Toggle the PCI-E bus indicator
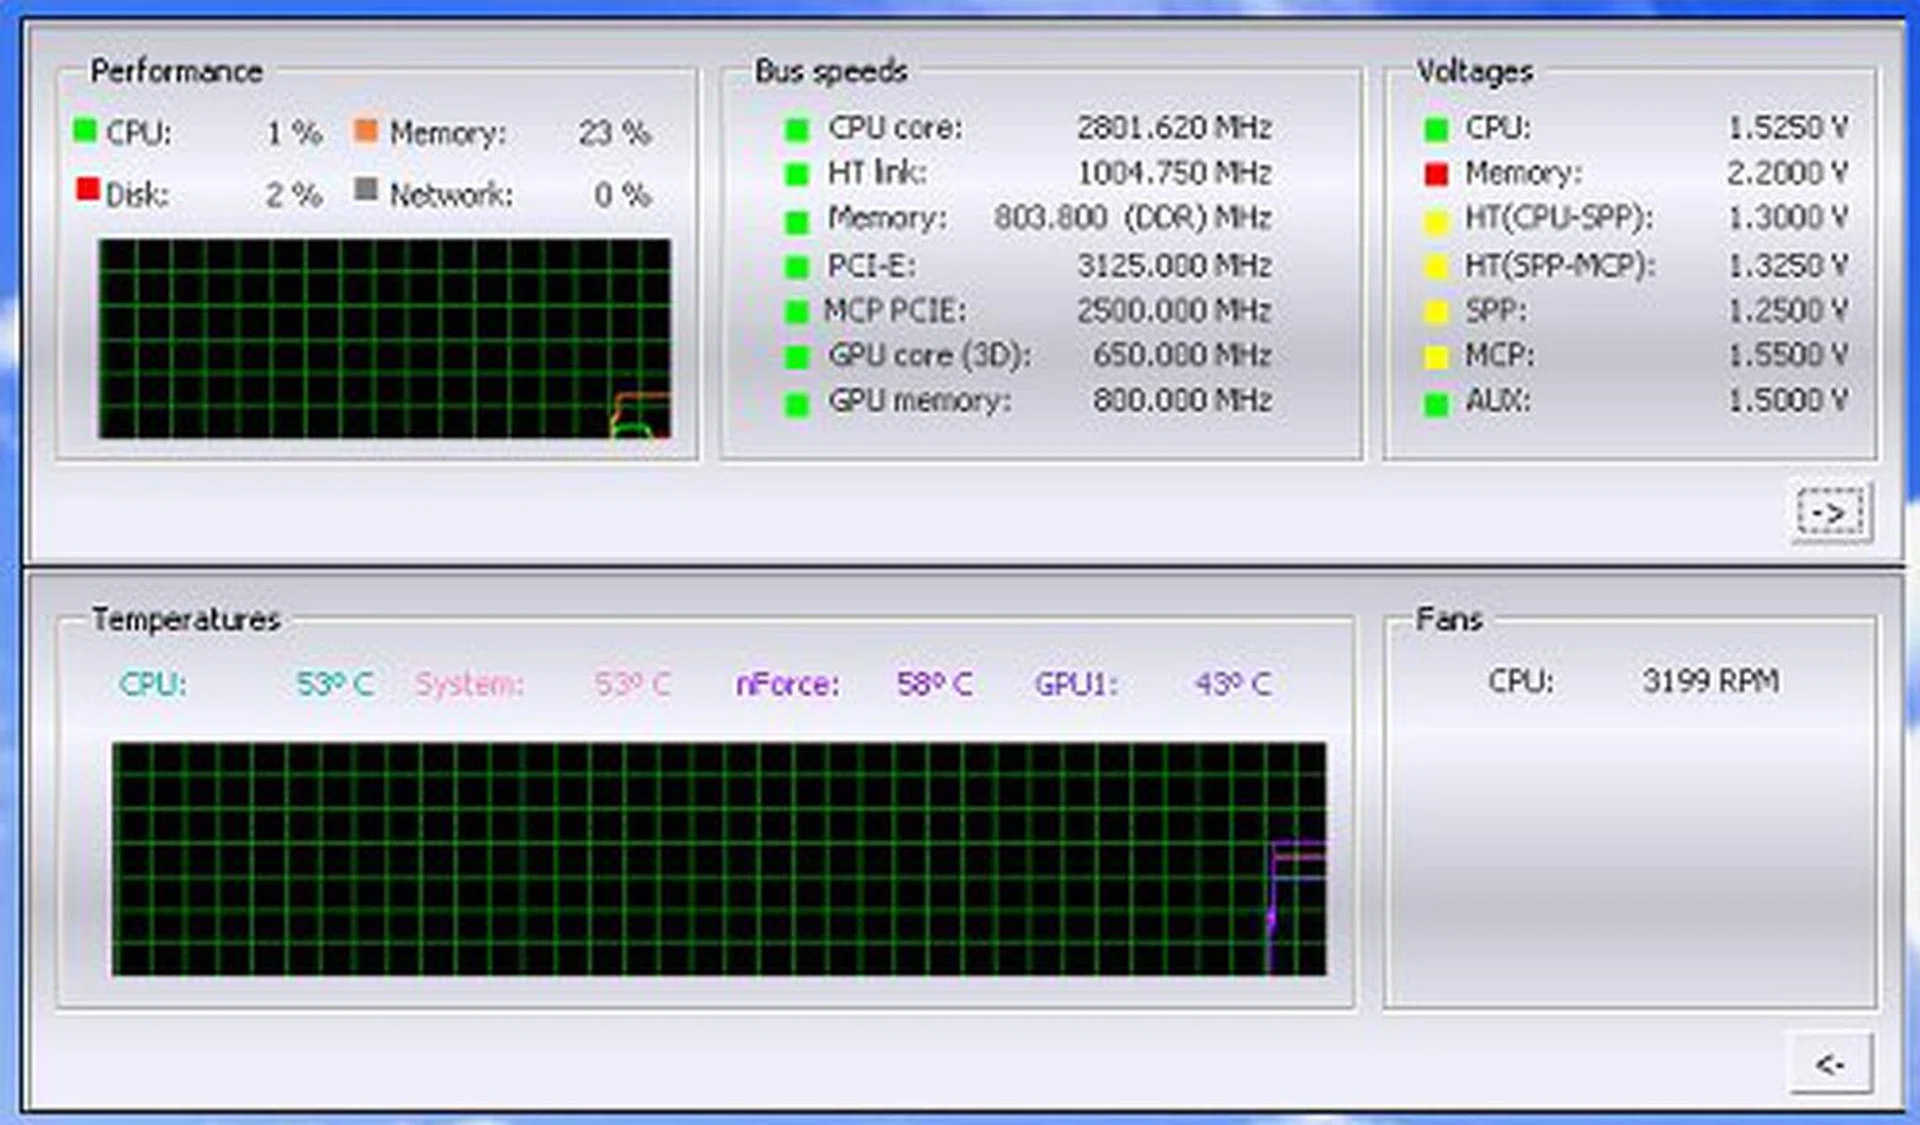 797,265
